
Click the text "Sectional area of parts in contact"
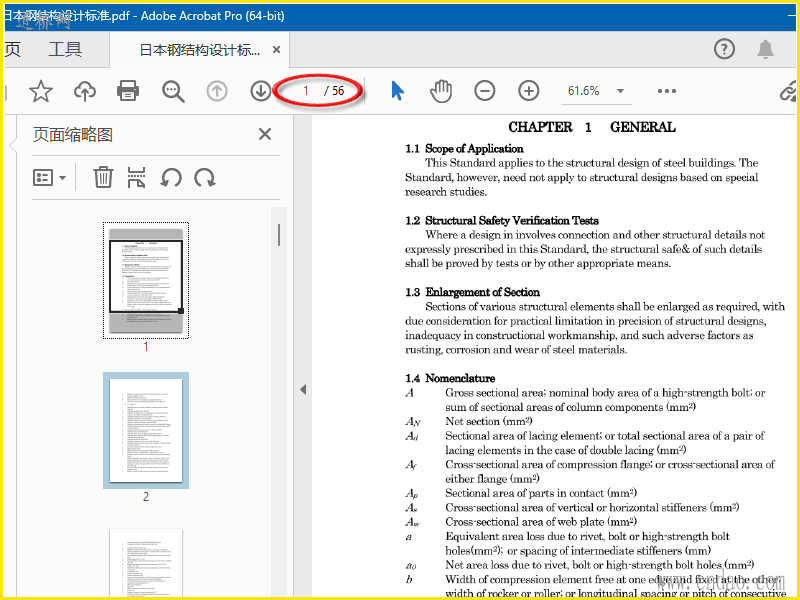[x=524, y=493]
